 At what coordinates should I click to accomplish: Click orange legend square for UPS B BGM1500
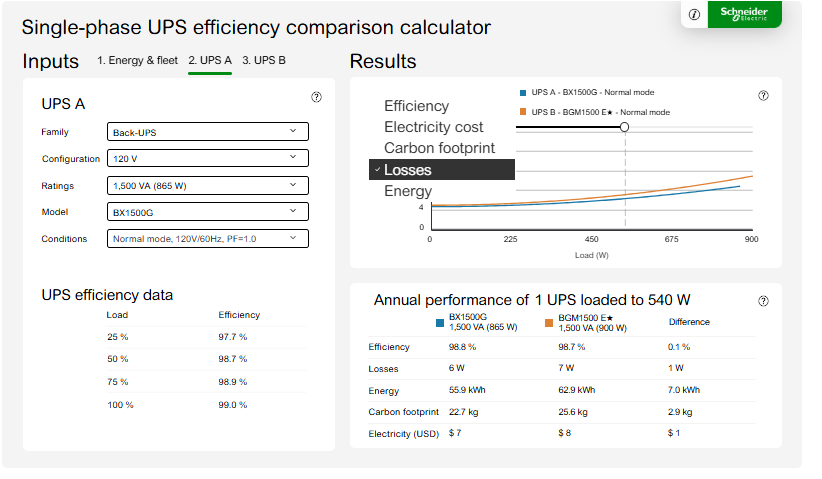click(x=523, y=112)
